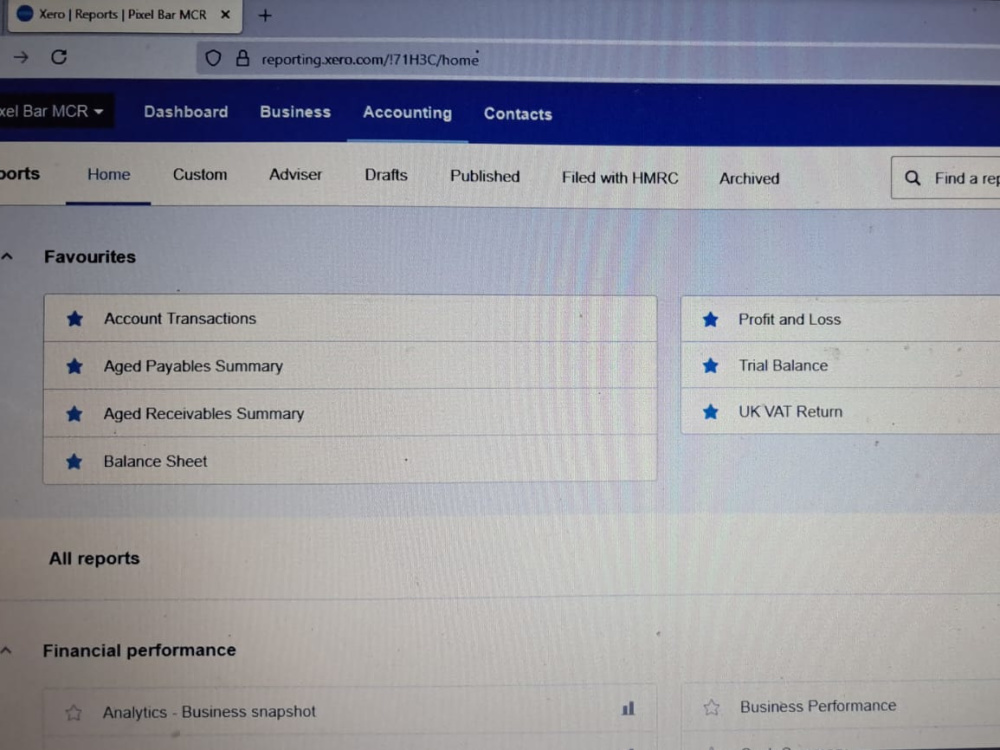Click the bar chart icon on Analytics row
This screenshot has height=750, width=1000.
click(628, 708)
